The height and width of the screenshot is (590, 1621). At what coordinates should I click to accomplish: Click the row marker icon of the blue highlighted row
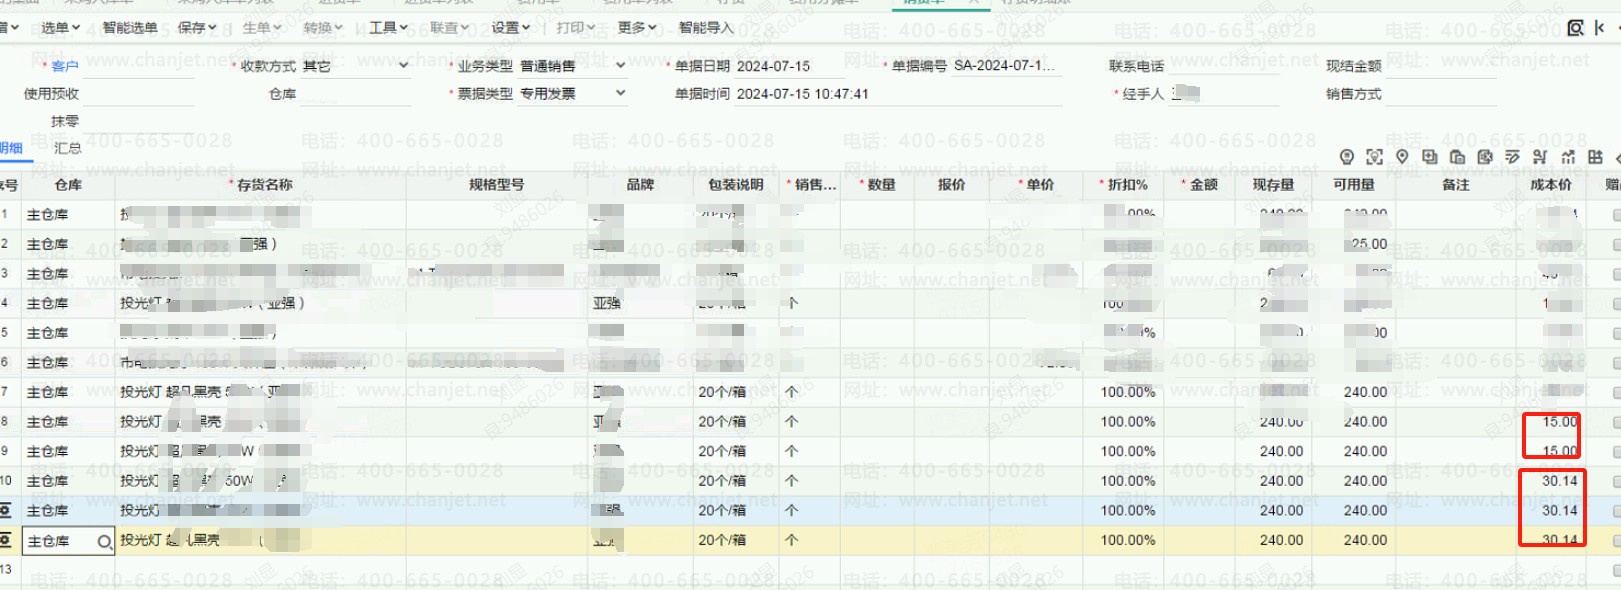[6, 511]
